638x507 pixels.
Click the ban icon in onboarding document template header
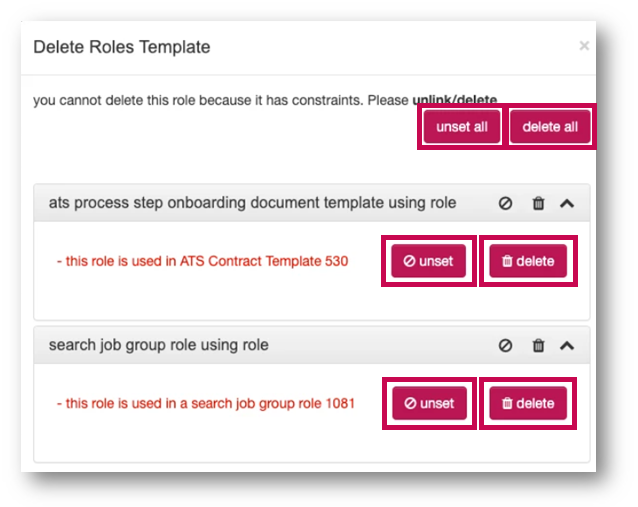(x=505, y=203)
